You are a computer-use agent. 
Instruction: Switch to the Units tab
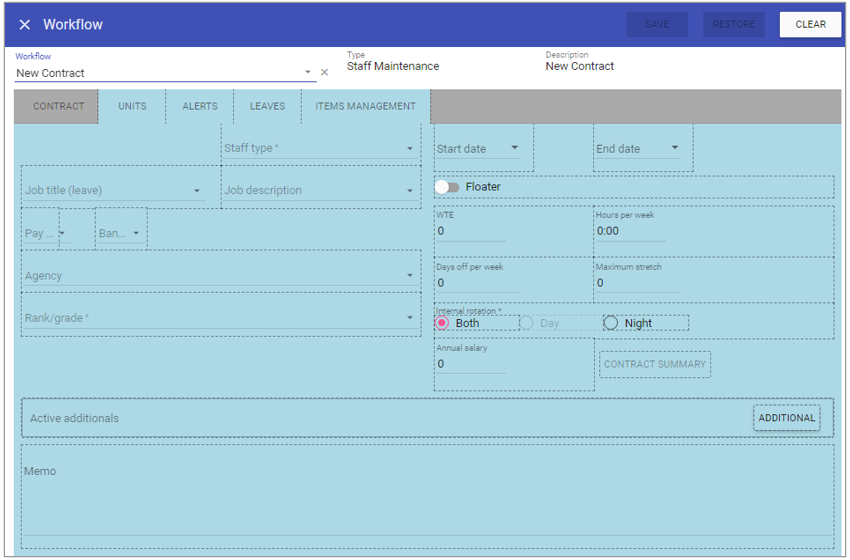[x=132, y=107]
